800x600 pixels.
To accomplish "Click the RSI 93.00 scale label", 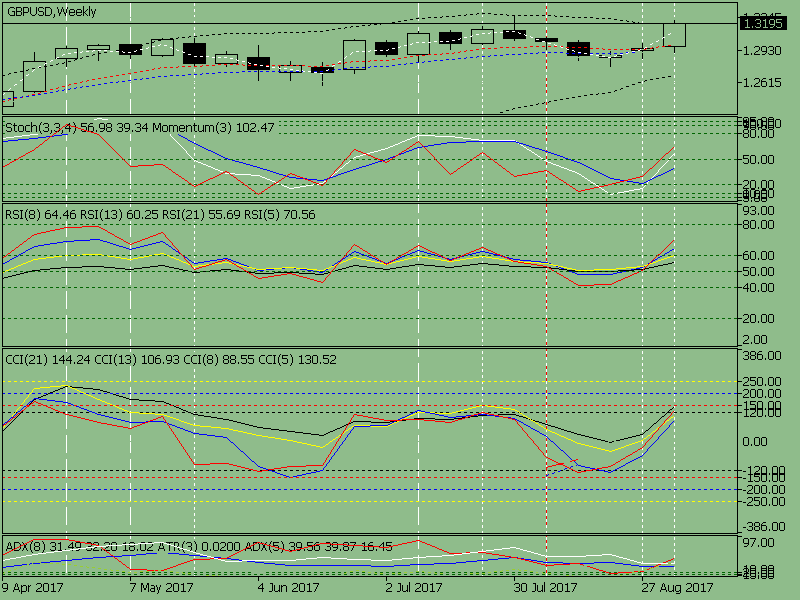I will pyautogui.click(x=758, y=211).
